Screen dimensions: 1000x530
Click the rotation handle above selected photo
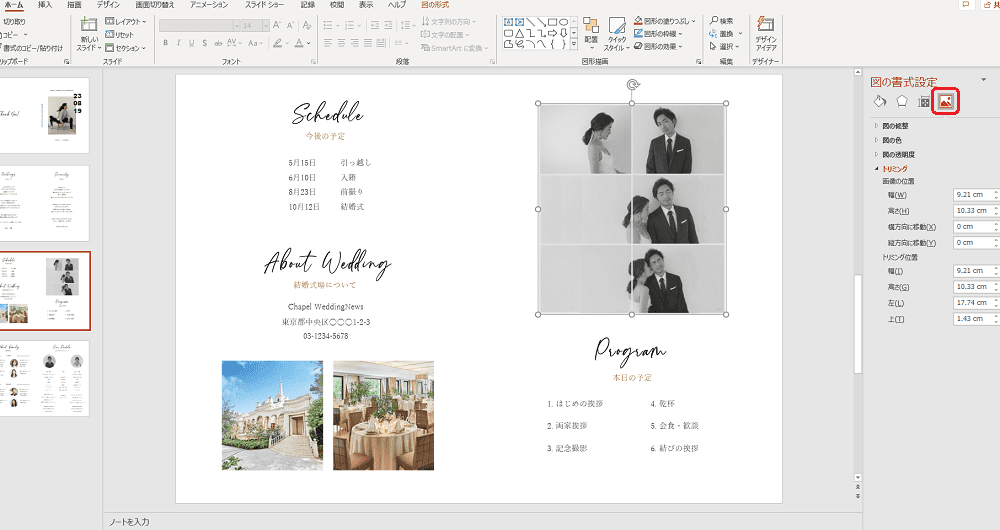pyautogui.click(x=632, y=85)
